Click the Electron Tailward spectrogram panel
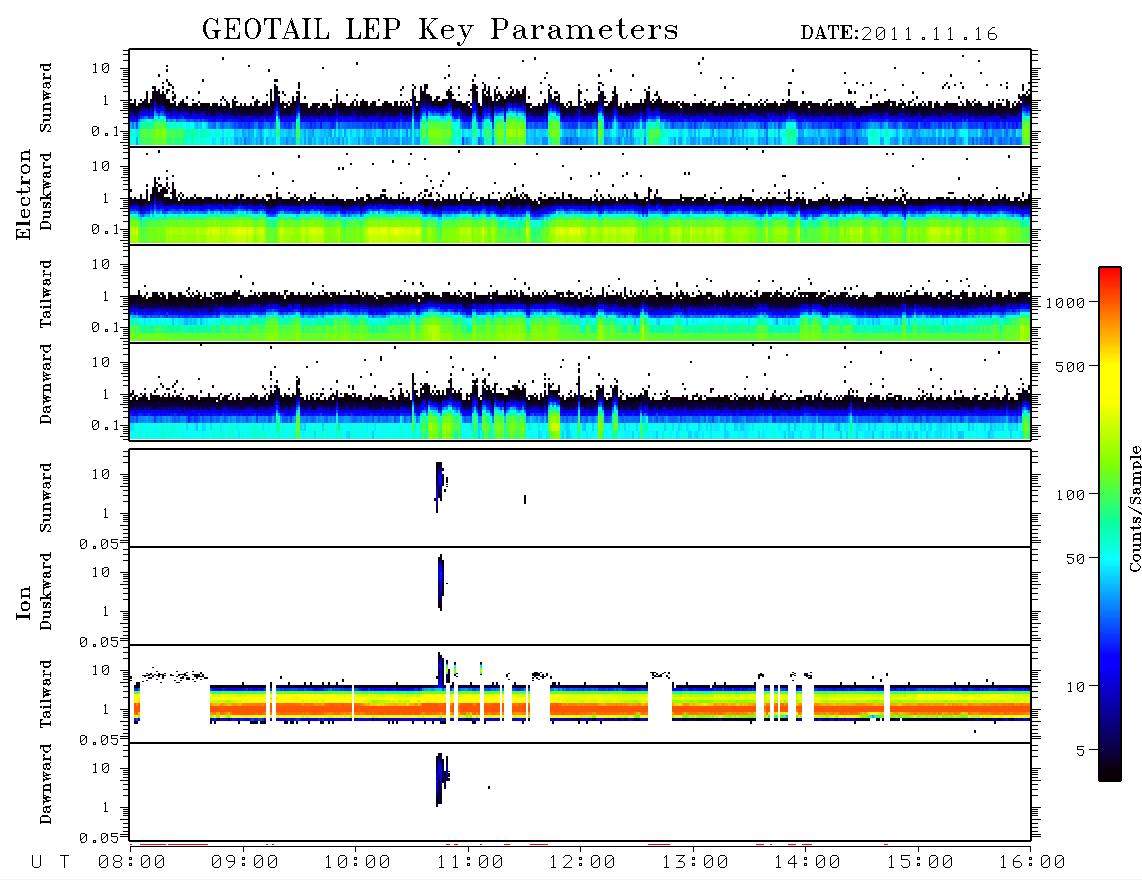 (580, 294)
